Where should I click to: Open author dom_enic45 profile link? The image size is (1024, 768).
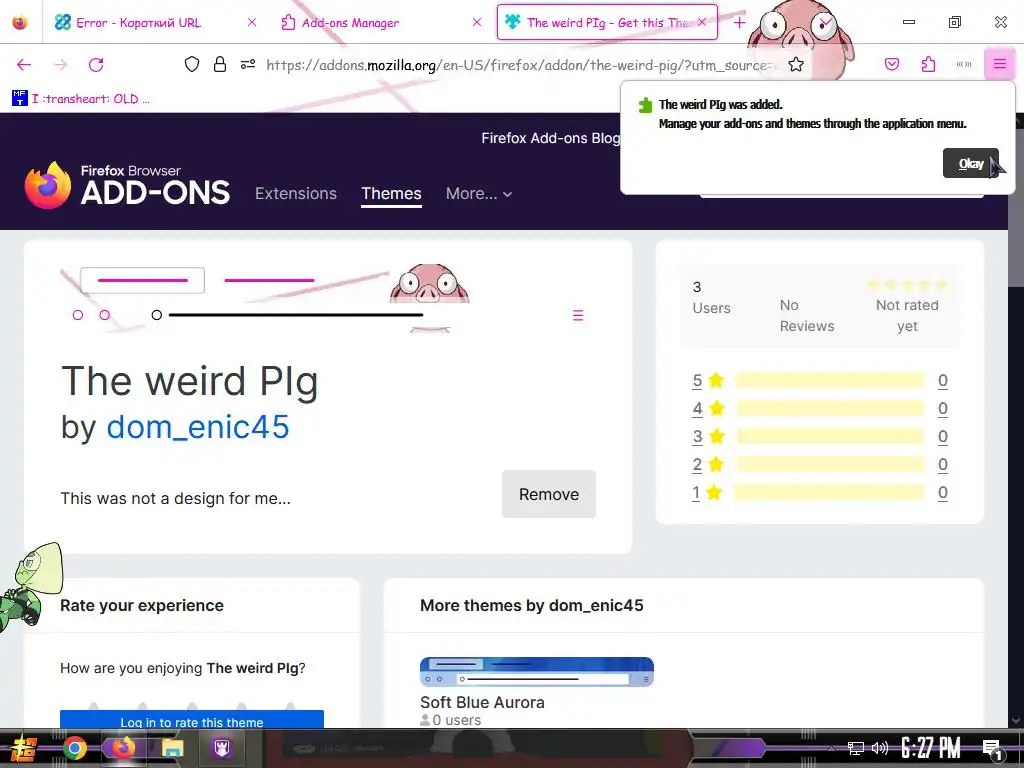pos(198,427)
